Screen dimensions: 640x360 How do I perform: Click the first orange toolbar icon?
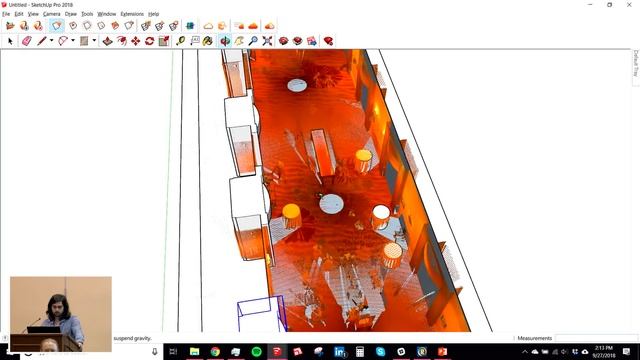(x=10, y=26)
